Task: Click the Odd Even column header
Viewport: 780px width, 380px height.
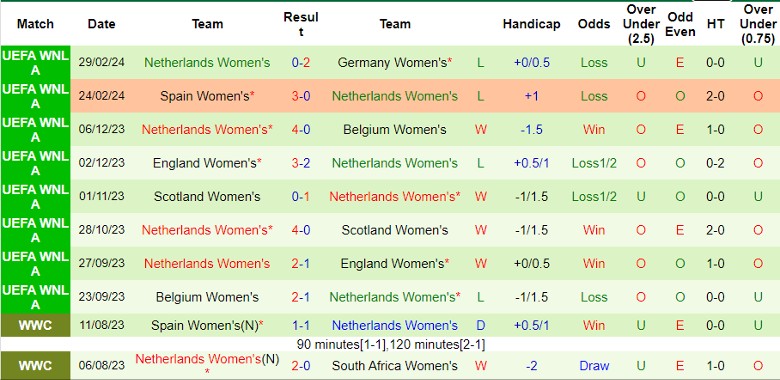Action: (680, 24)
